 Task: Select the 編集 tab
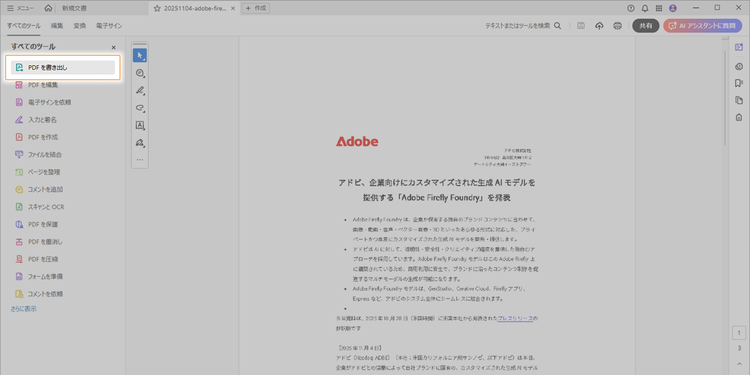tap(57, 26)
